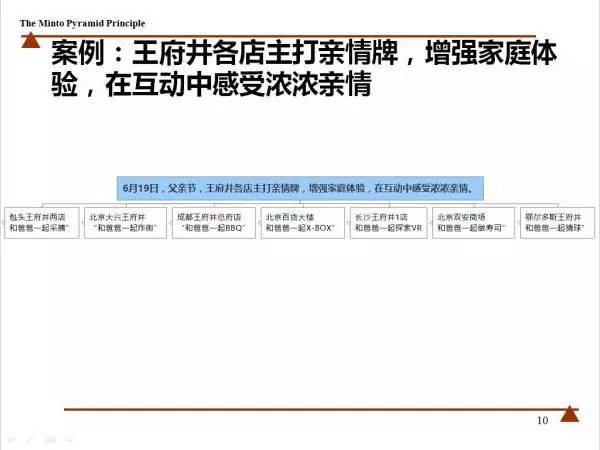600x450 pixels.
Task: Select the 北京双安商场 box
Action: pos(474,223)
